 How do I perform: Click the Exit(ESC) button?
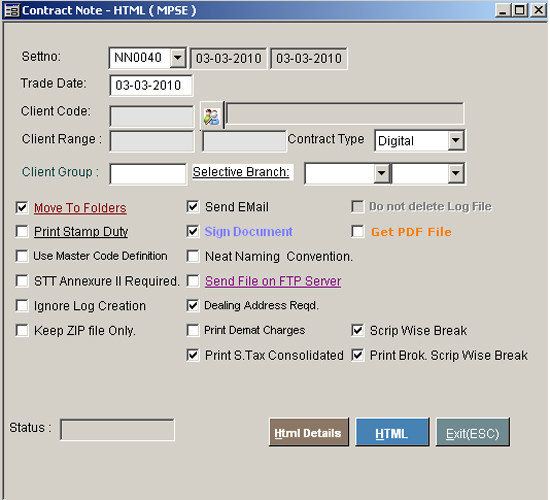473,432
